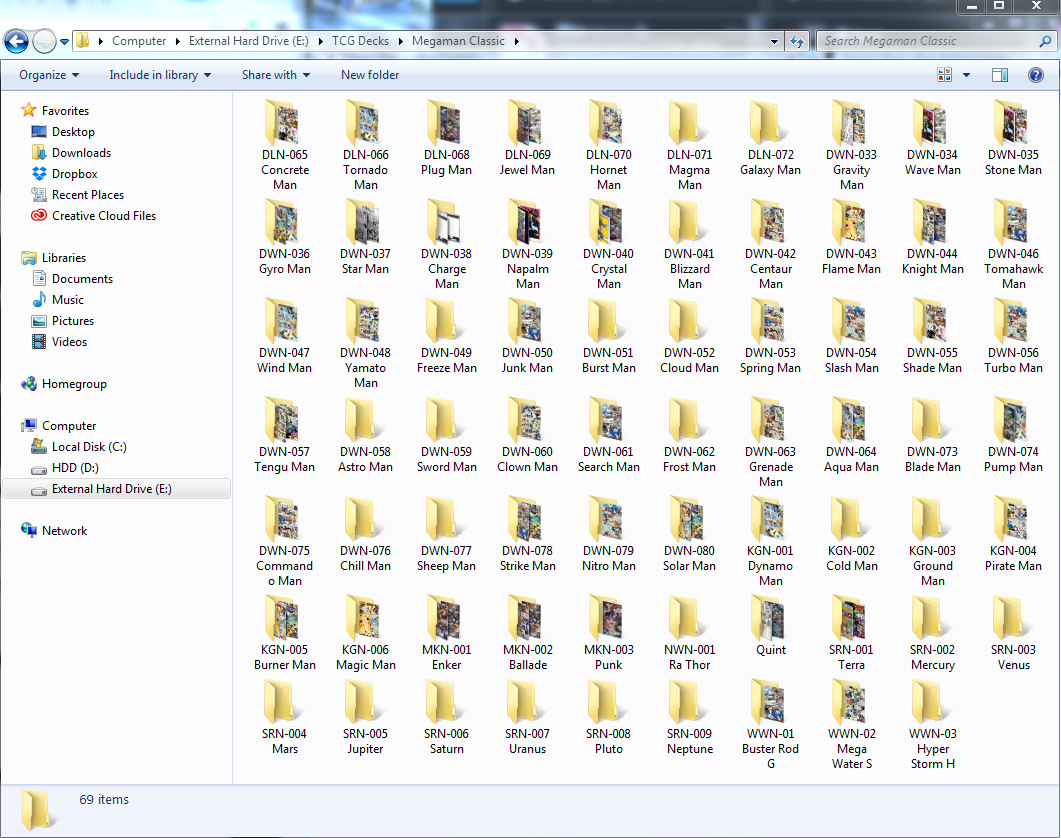Select TCG Decks in the breadcrumb
This screenshot has height=838, width=1061.
coord(360,41)
